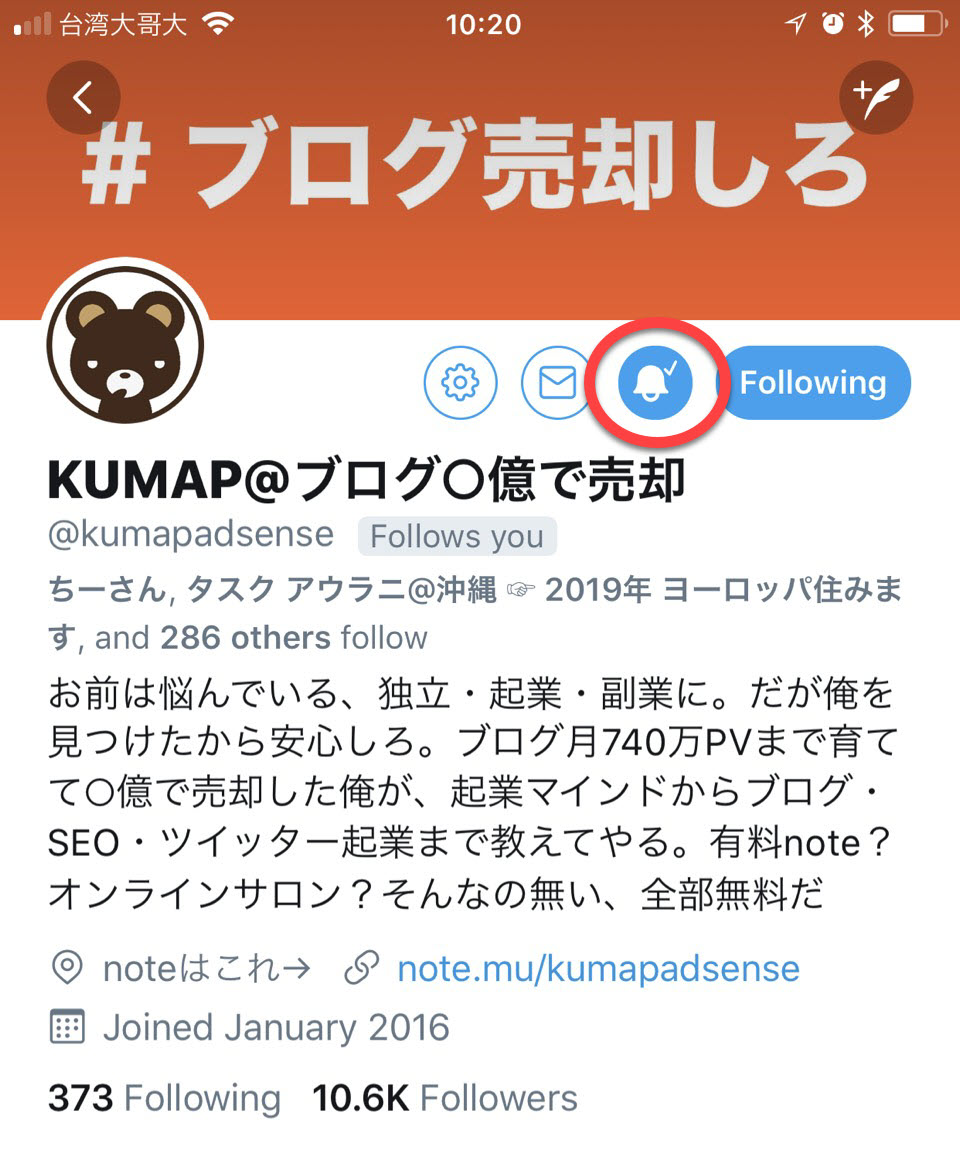Open the 10.6K Followers list

click(x=445, y=1098)
